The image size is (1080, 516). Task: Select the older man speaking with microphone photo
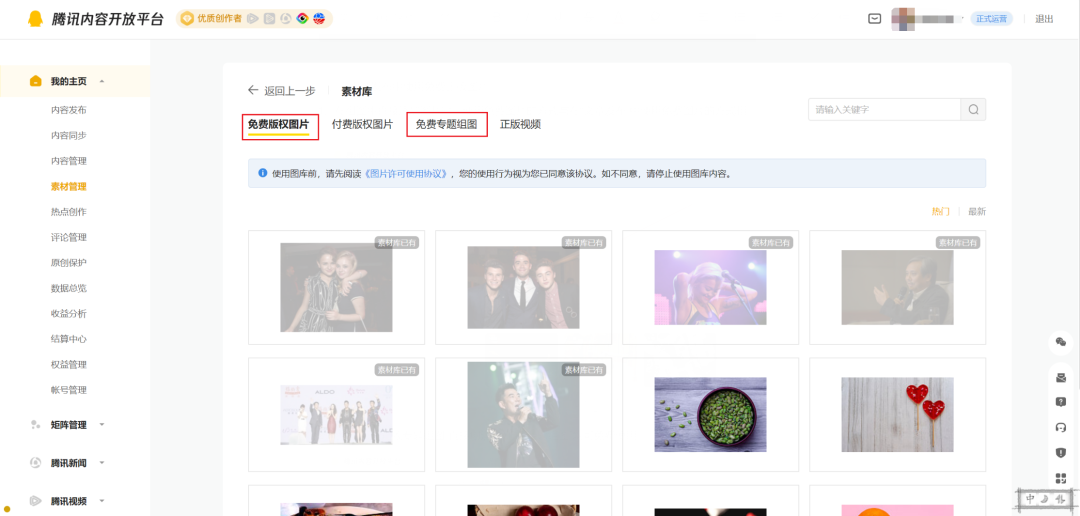897,287
